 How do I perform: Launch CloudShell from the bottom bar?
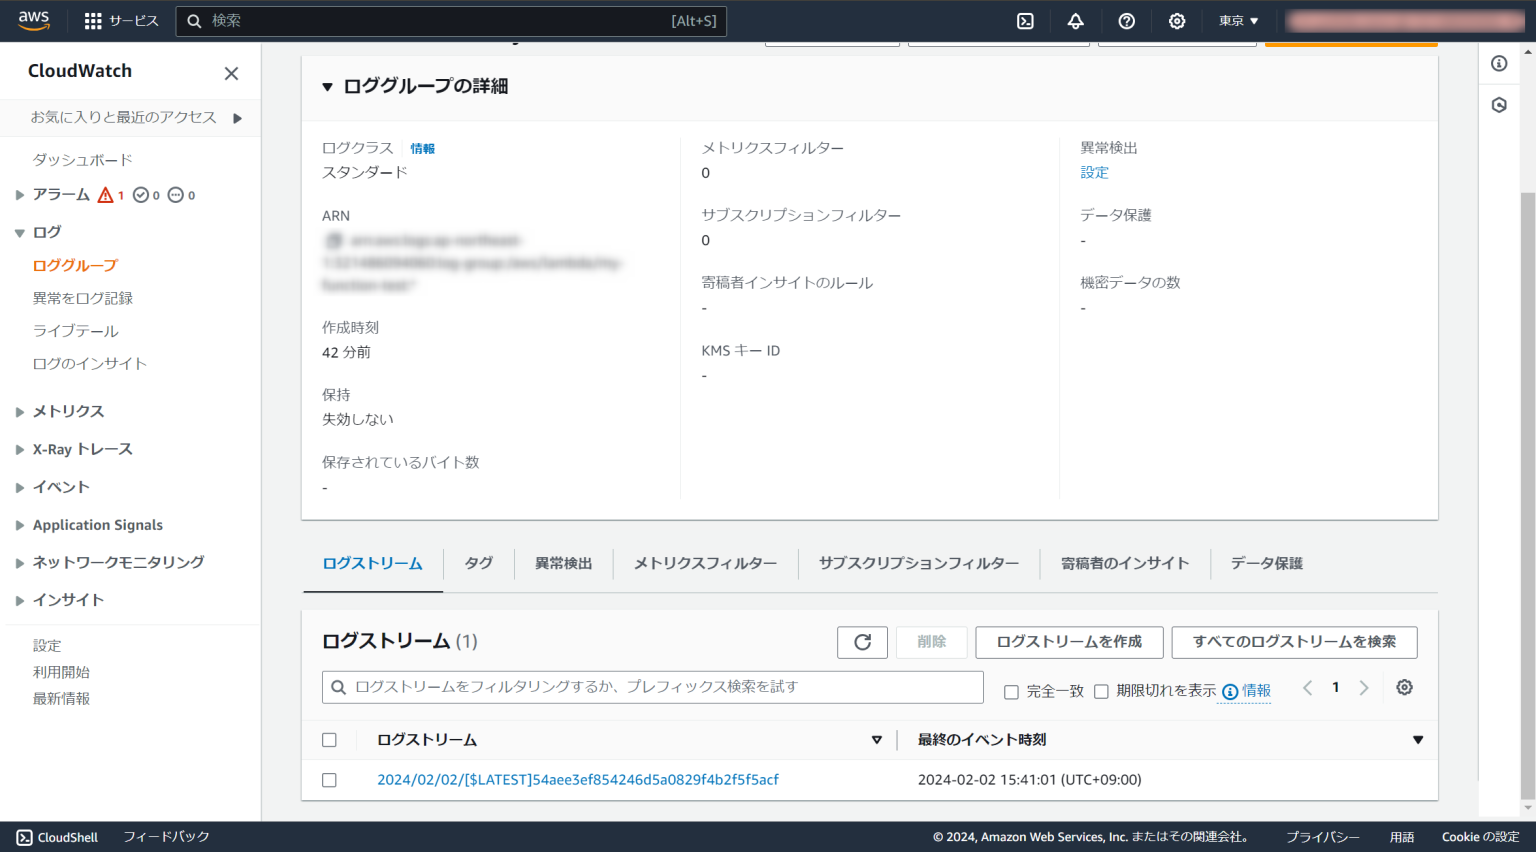[56, 837]
